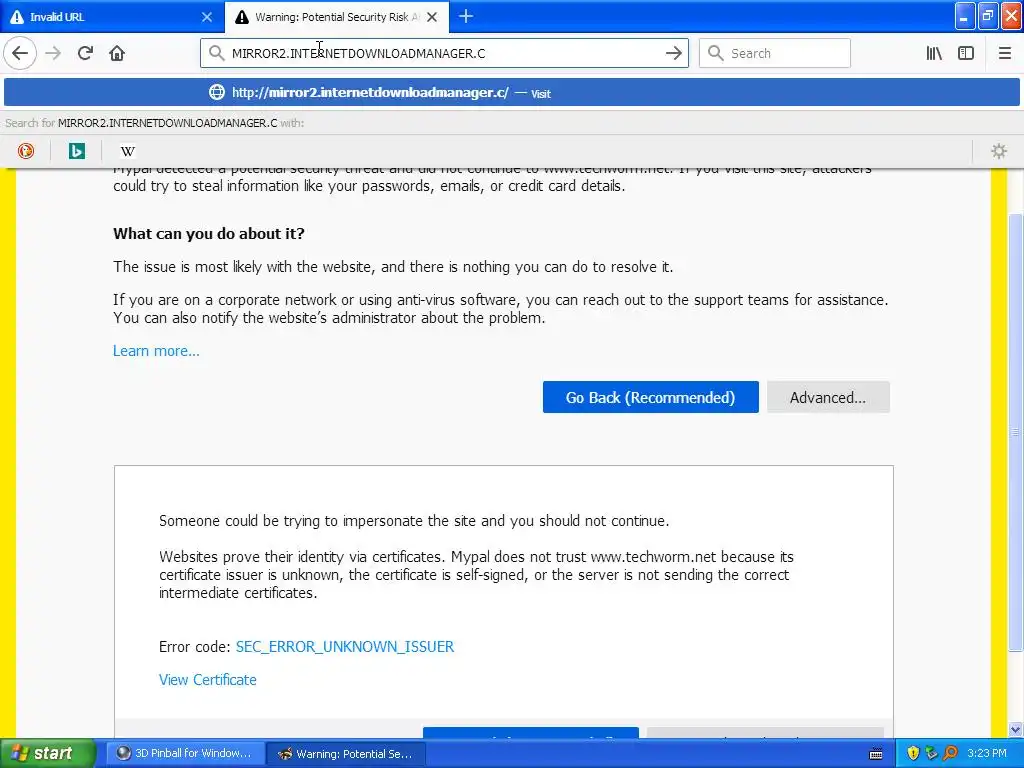
Task: Open the Windows start menu
Action: tap(48, 753)
